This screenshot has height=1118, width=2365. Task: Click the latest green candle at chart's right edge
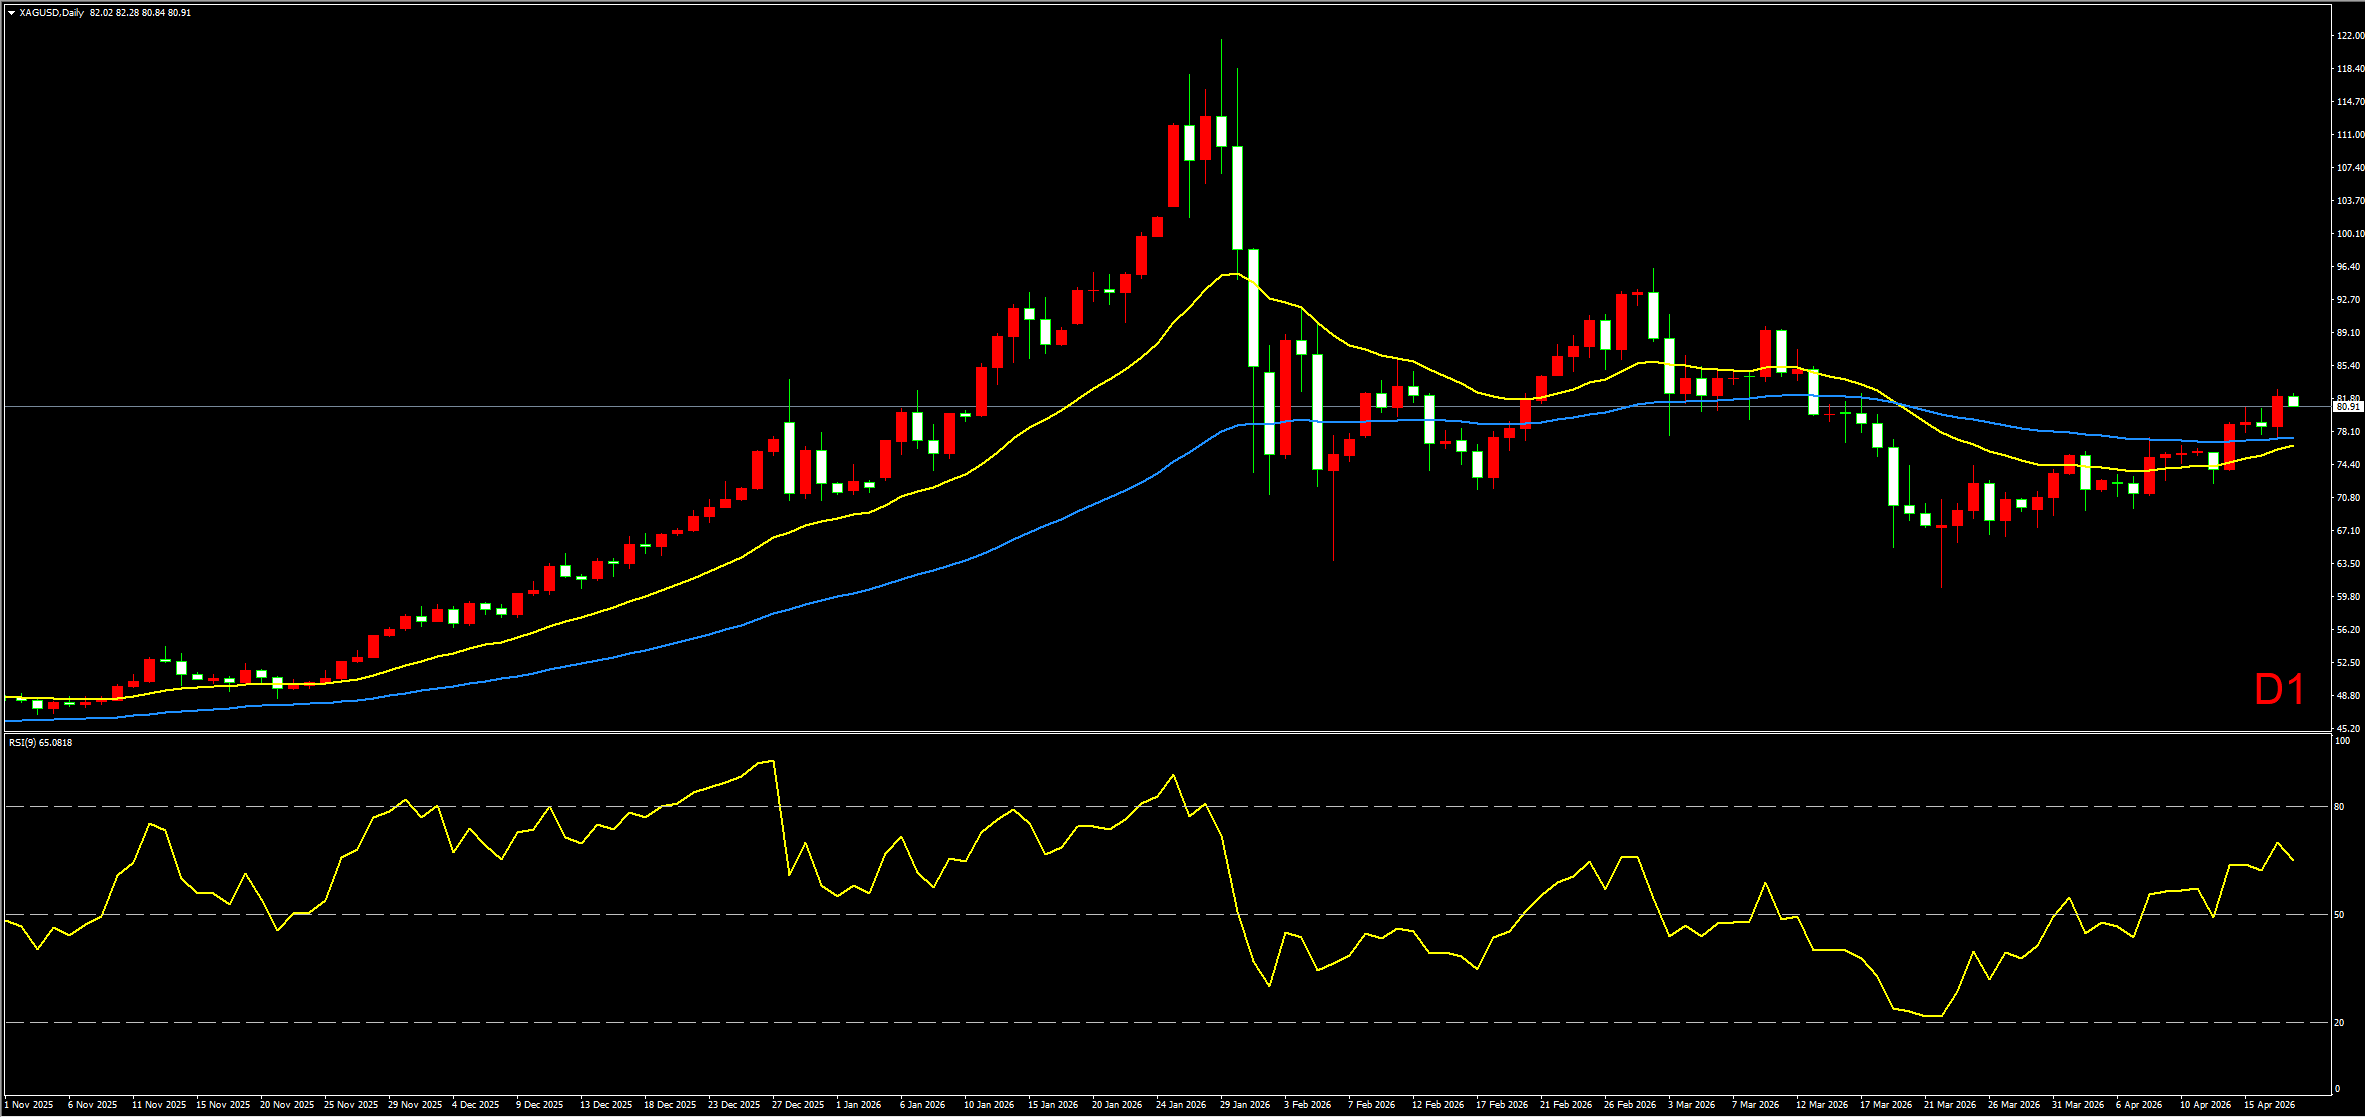click(x=2293, y=401)
